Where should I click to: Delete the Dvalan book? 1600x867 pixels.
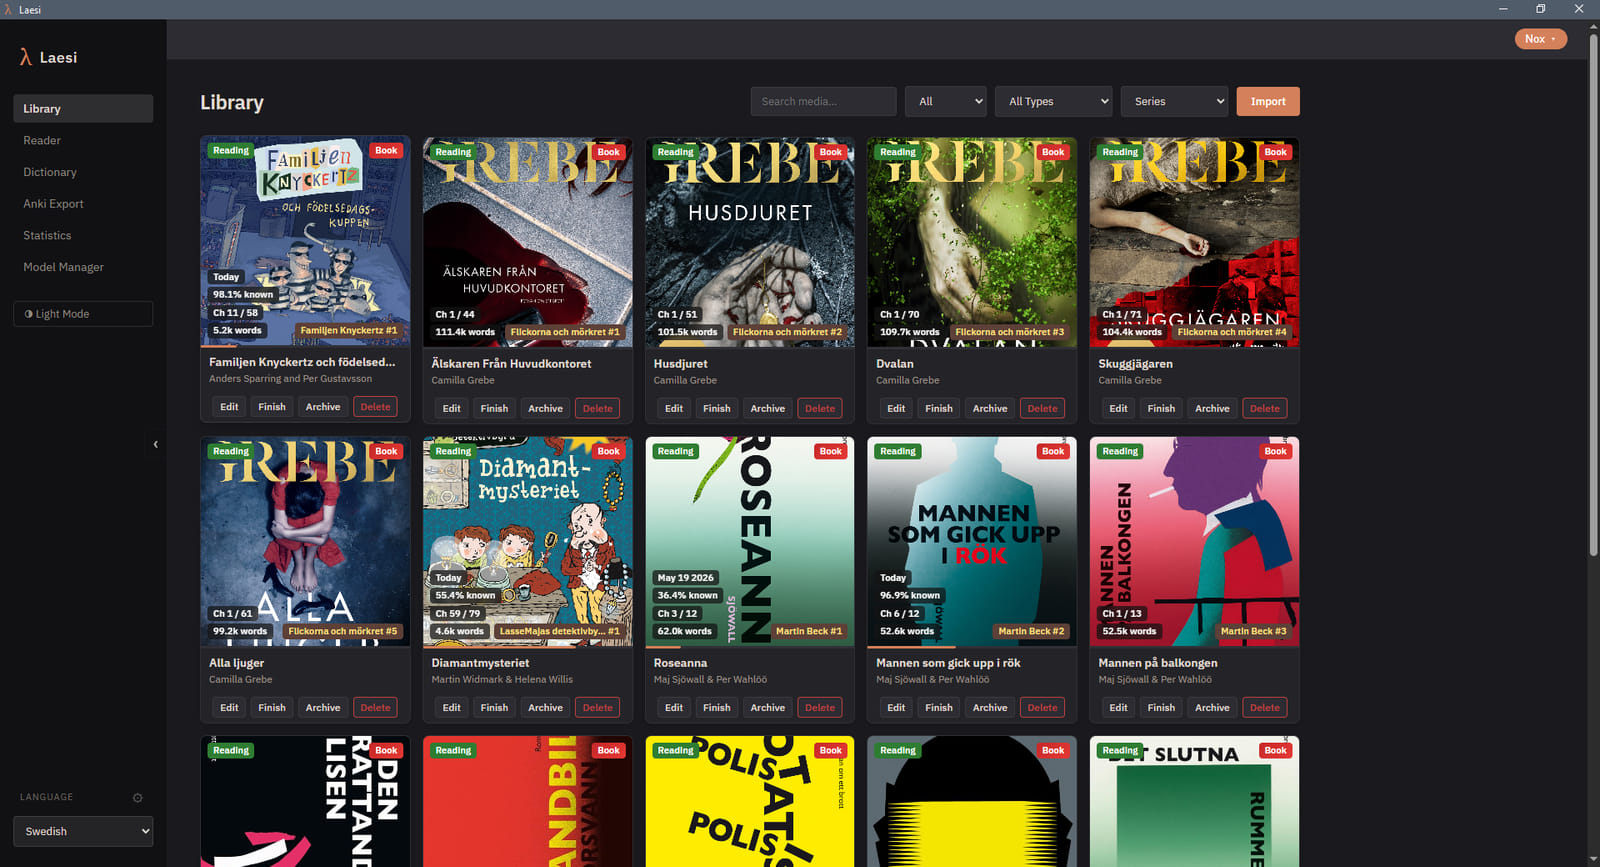pos(1042,408)
